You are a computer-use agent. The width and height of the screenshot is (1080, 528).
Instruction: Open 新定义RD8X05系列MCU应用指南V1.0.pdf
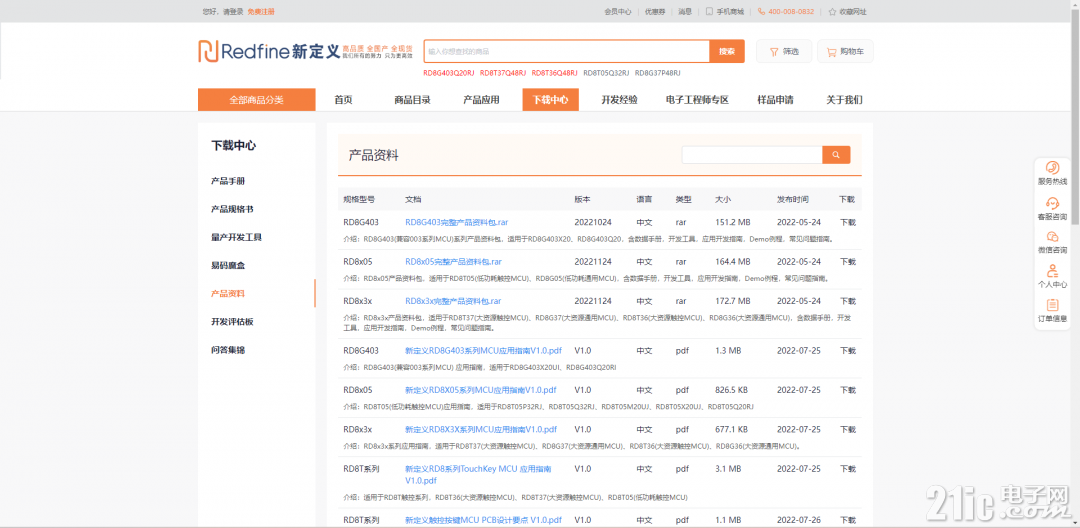[481, 390]
